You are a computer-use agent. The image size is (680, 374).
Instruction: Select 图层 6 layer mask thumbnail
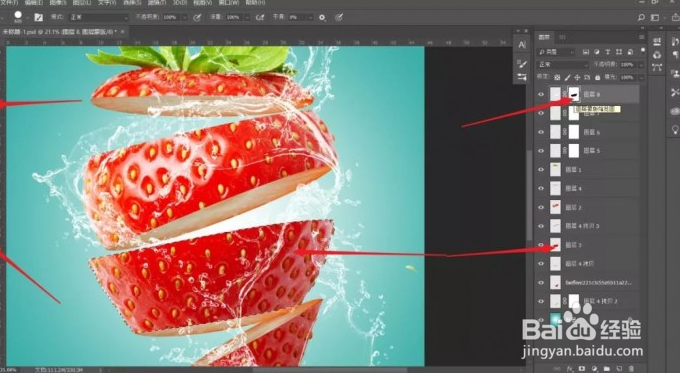[x=574, y=132]
